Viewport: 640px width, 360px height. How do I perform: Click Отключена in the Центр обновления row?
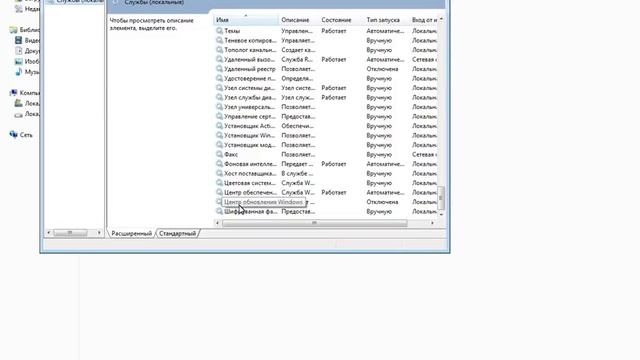tap(382, 202)
